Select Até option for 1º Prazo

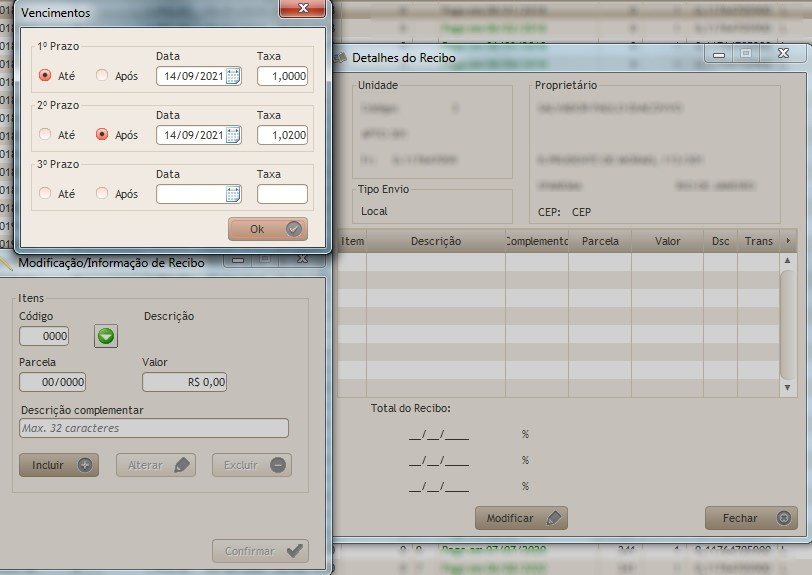(x=45, y=76)
